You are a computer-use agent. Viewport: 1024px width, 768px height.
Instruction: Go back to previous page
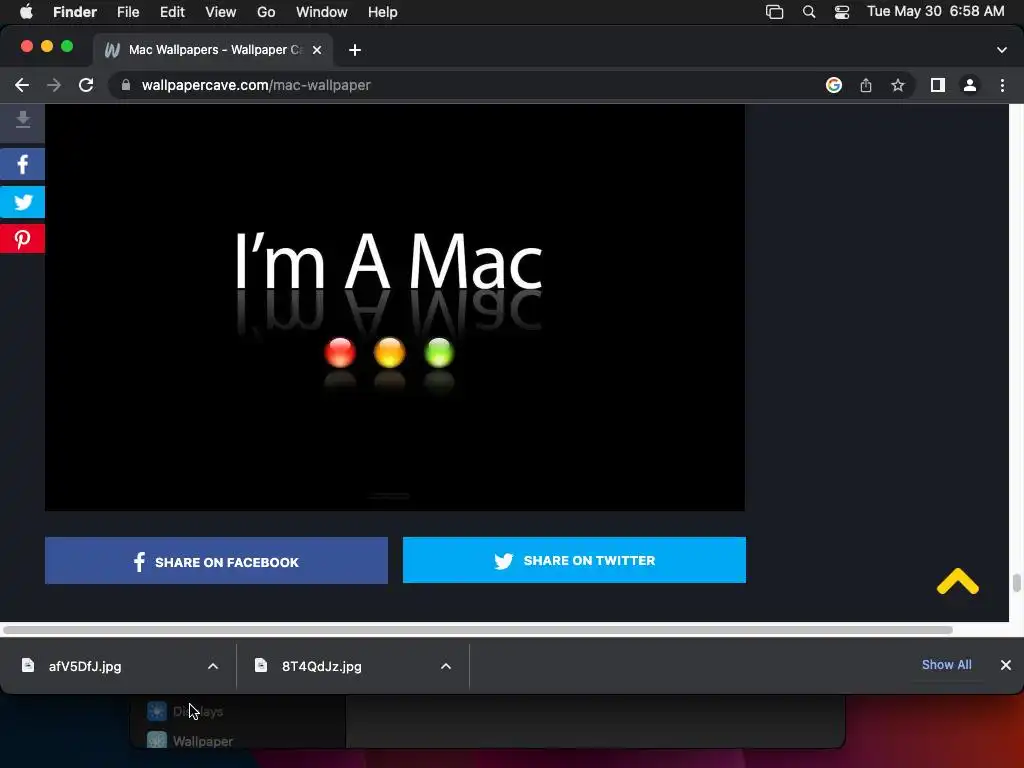tap(22, 86)
